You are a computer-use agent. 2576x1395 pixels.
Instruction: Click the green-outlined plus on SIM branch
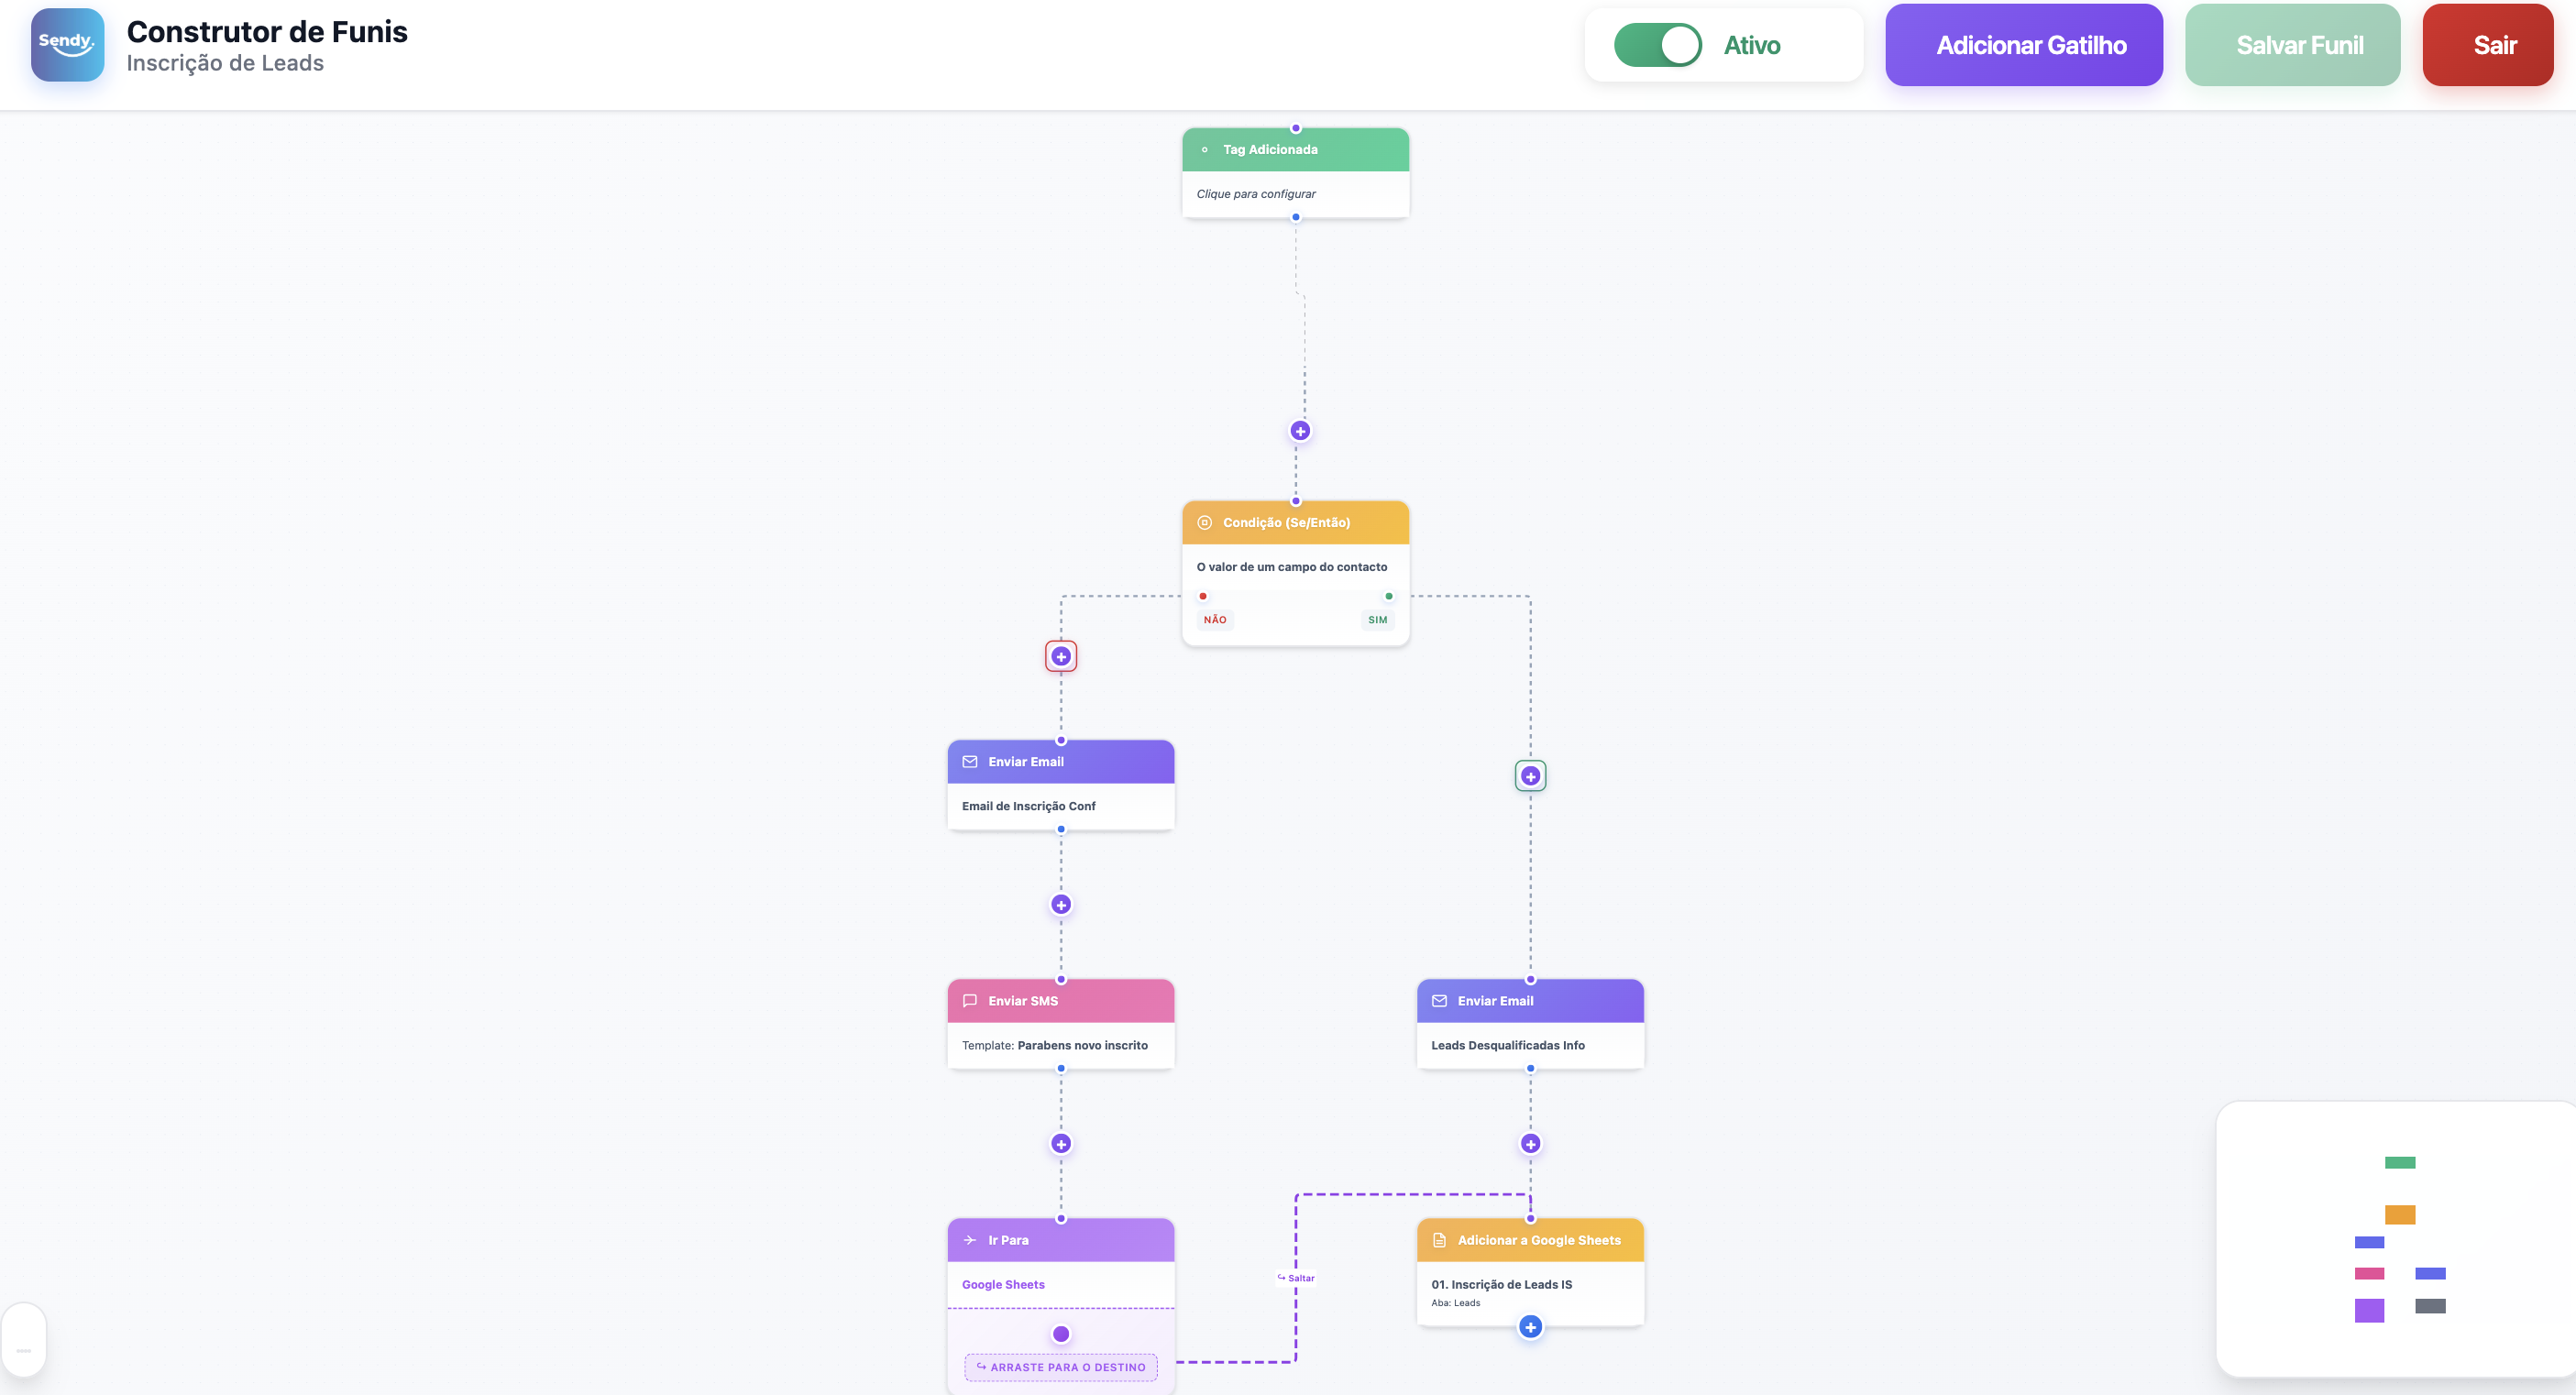tap(1529, 776)
